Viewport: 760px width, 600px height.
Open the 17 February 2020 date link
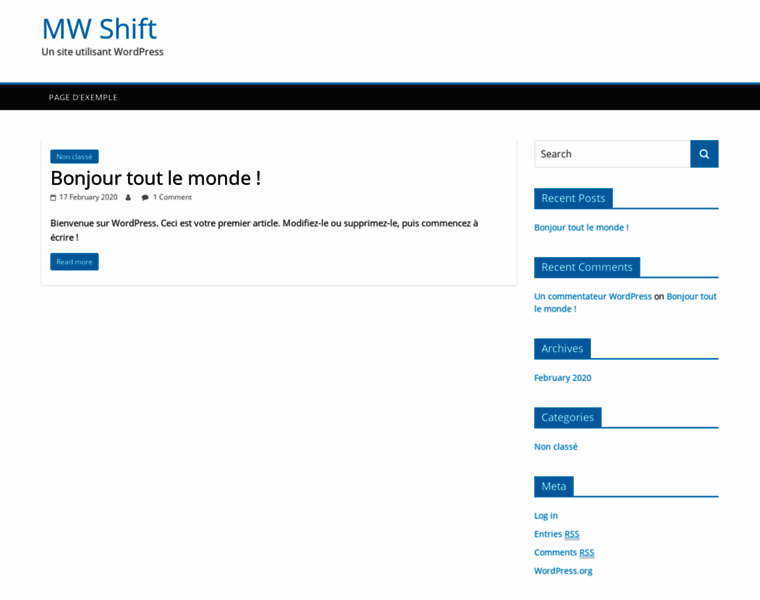click(88, 197)
